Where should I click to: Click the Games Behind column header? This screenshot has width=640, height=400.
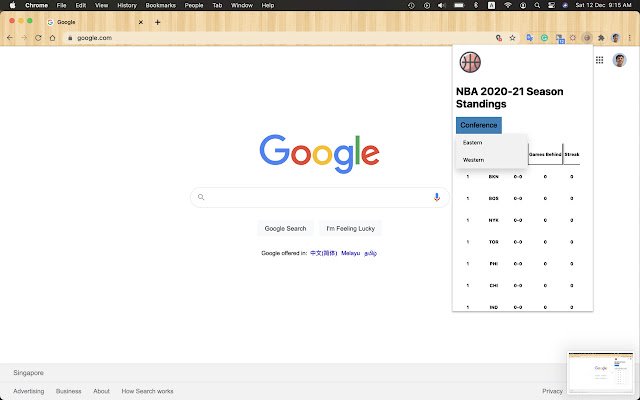545,154
